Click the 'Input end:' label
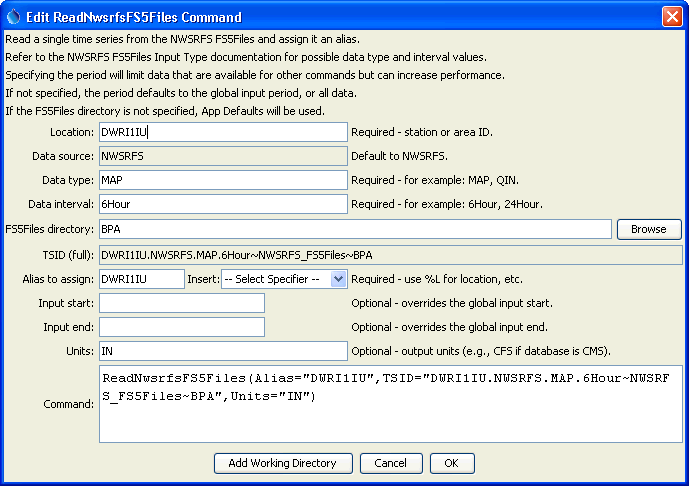The image size is (689, 486). [x=69, y=327]
